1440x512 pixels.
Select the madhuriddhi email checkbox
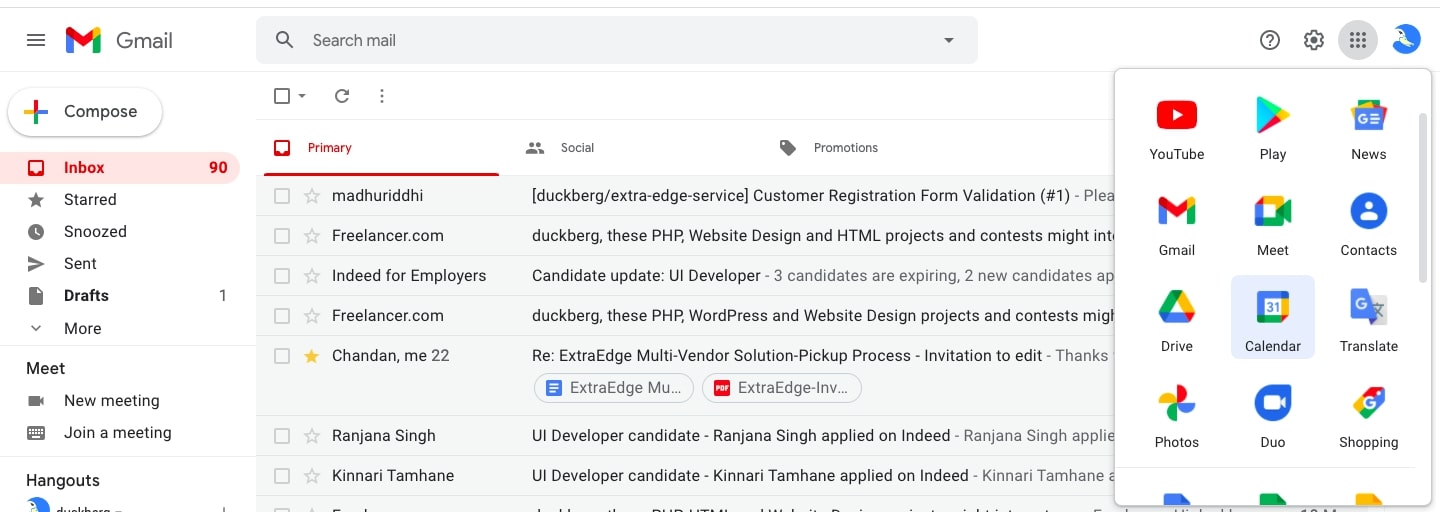pyautogui.click(x=282, y=196)
